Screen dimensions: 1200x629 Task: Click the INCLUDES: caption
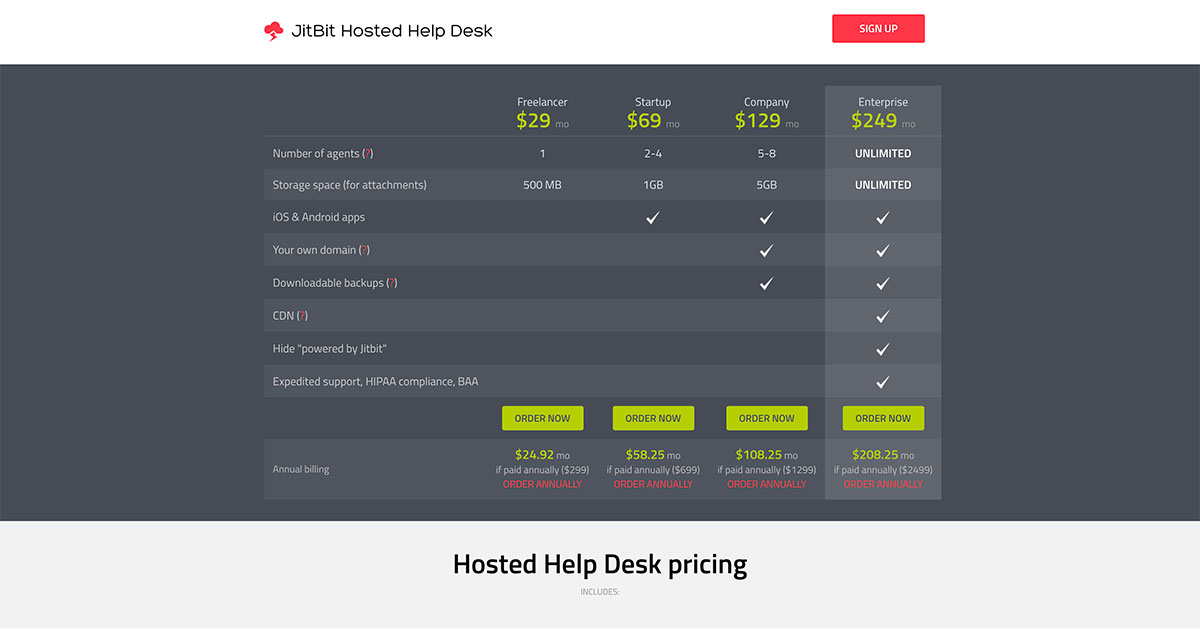click(600, 592)
